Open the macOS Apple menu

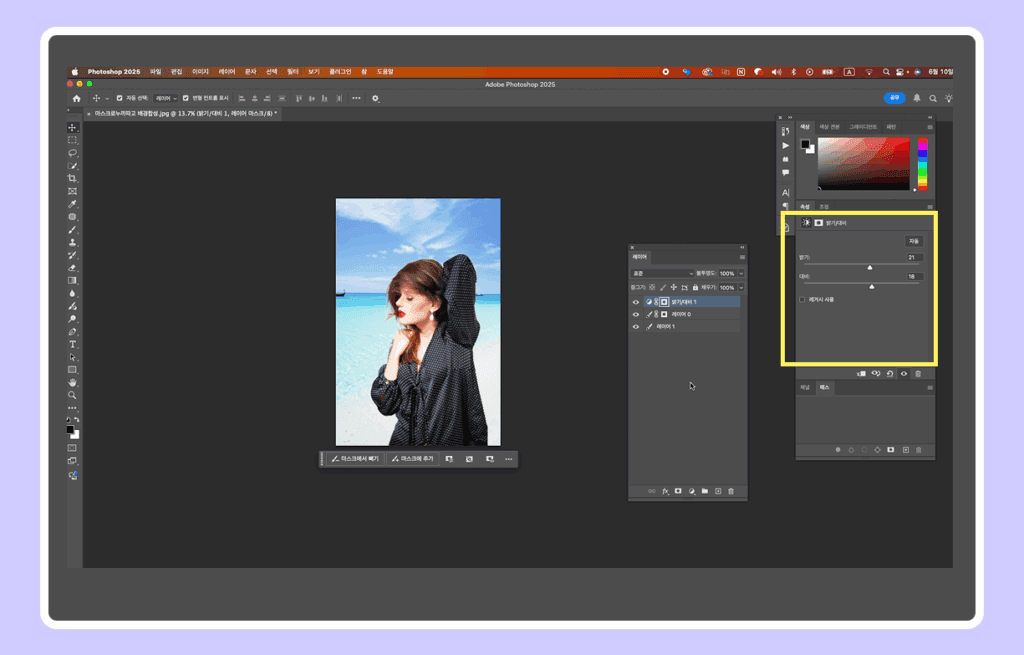click(74, 72)
